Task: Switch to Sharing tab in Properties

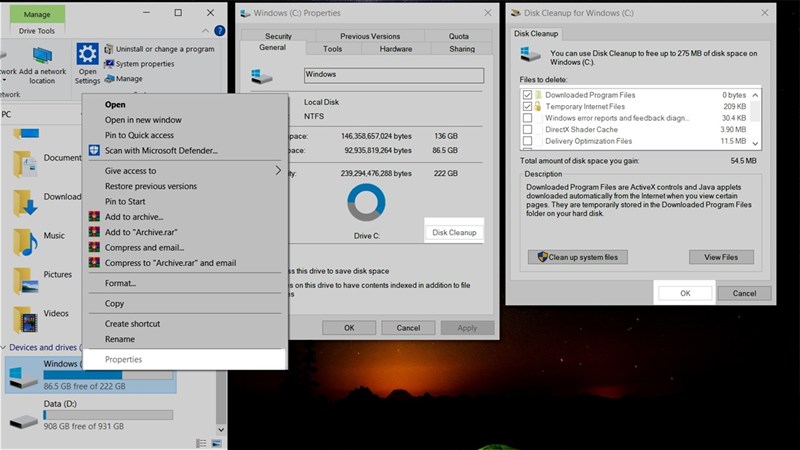Action: coord(462,49)
